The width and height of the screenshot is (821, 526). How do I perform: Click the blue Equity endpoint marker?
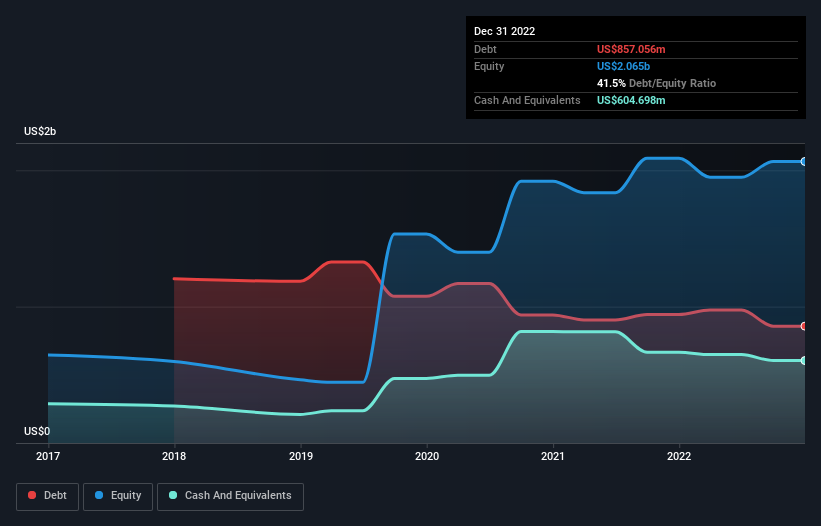point(804,162)
